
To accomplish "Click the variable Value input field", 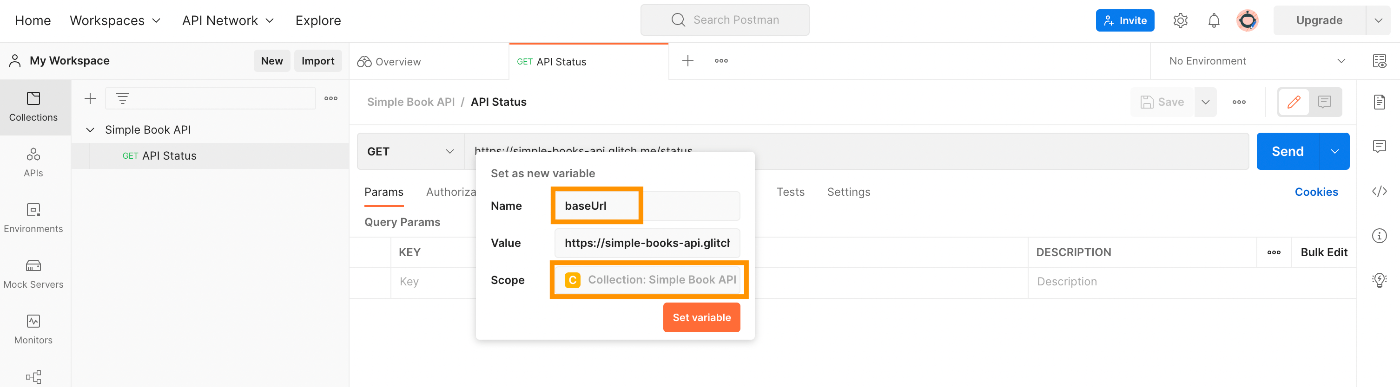I will pos(647,243).
